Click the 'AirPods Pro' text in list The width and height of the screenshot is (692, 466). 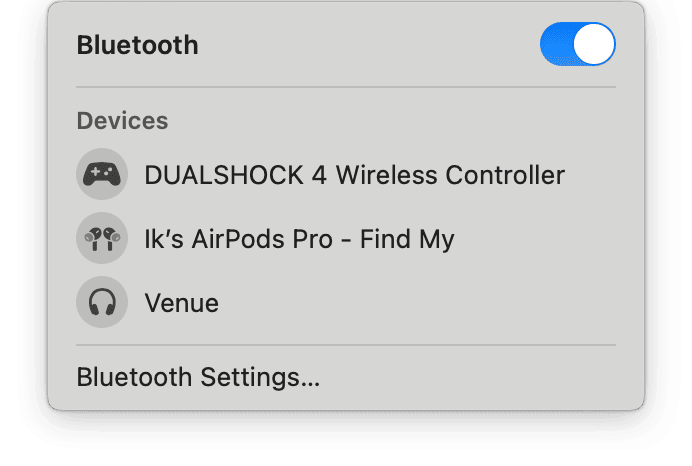(x=272, y=239)
